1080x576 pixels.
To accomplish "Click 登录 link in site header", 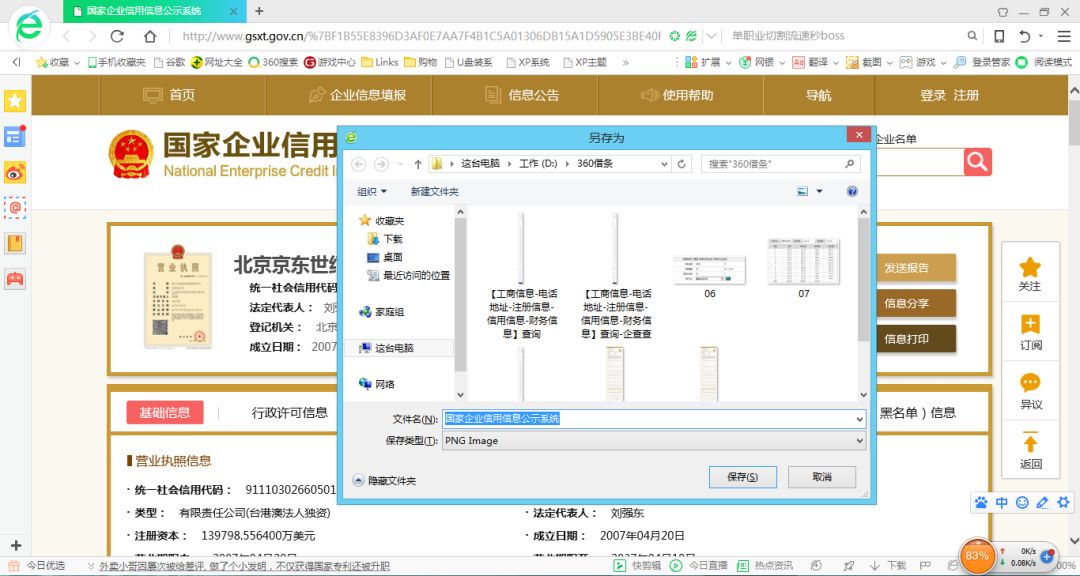I will [933, 95].
